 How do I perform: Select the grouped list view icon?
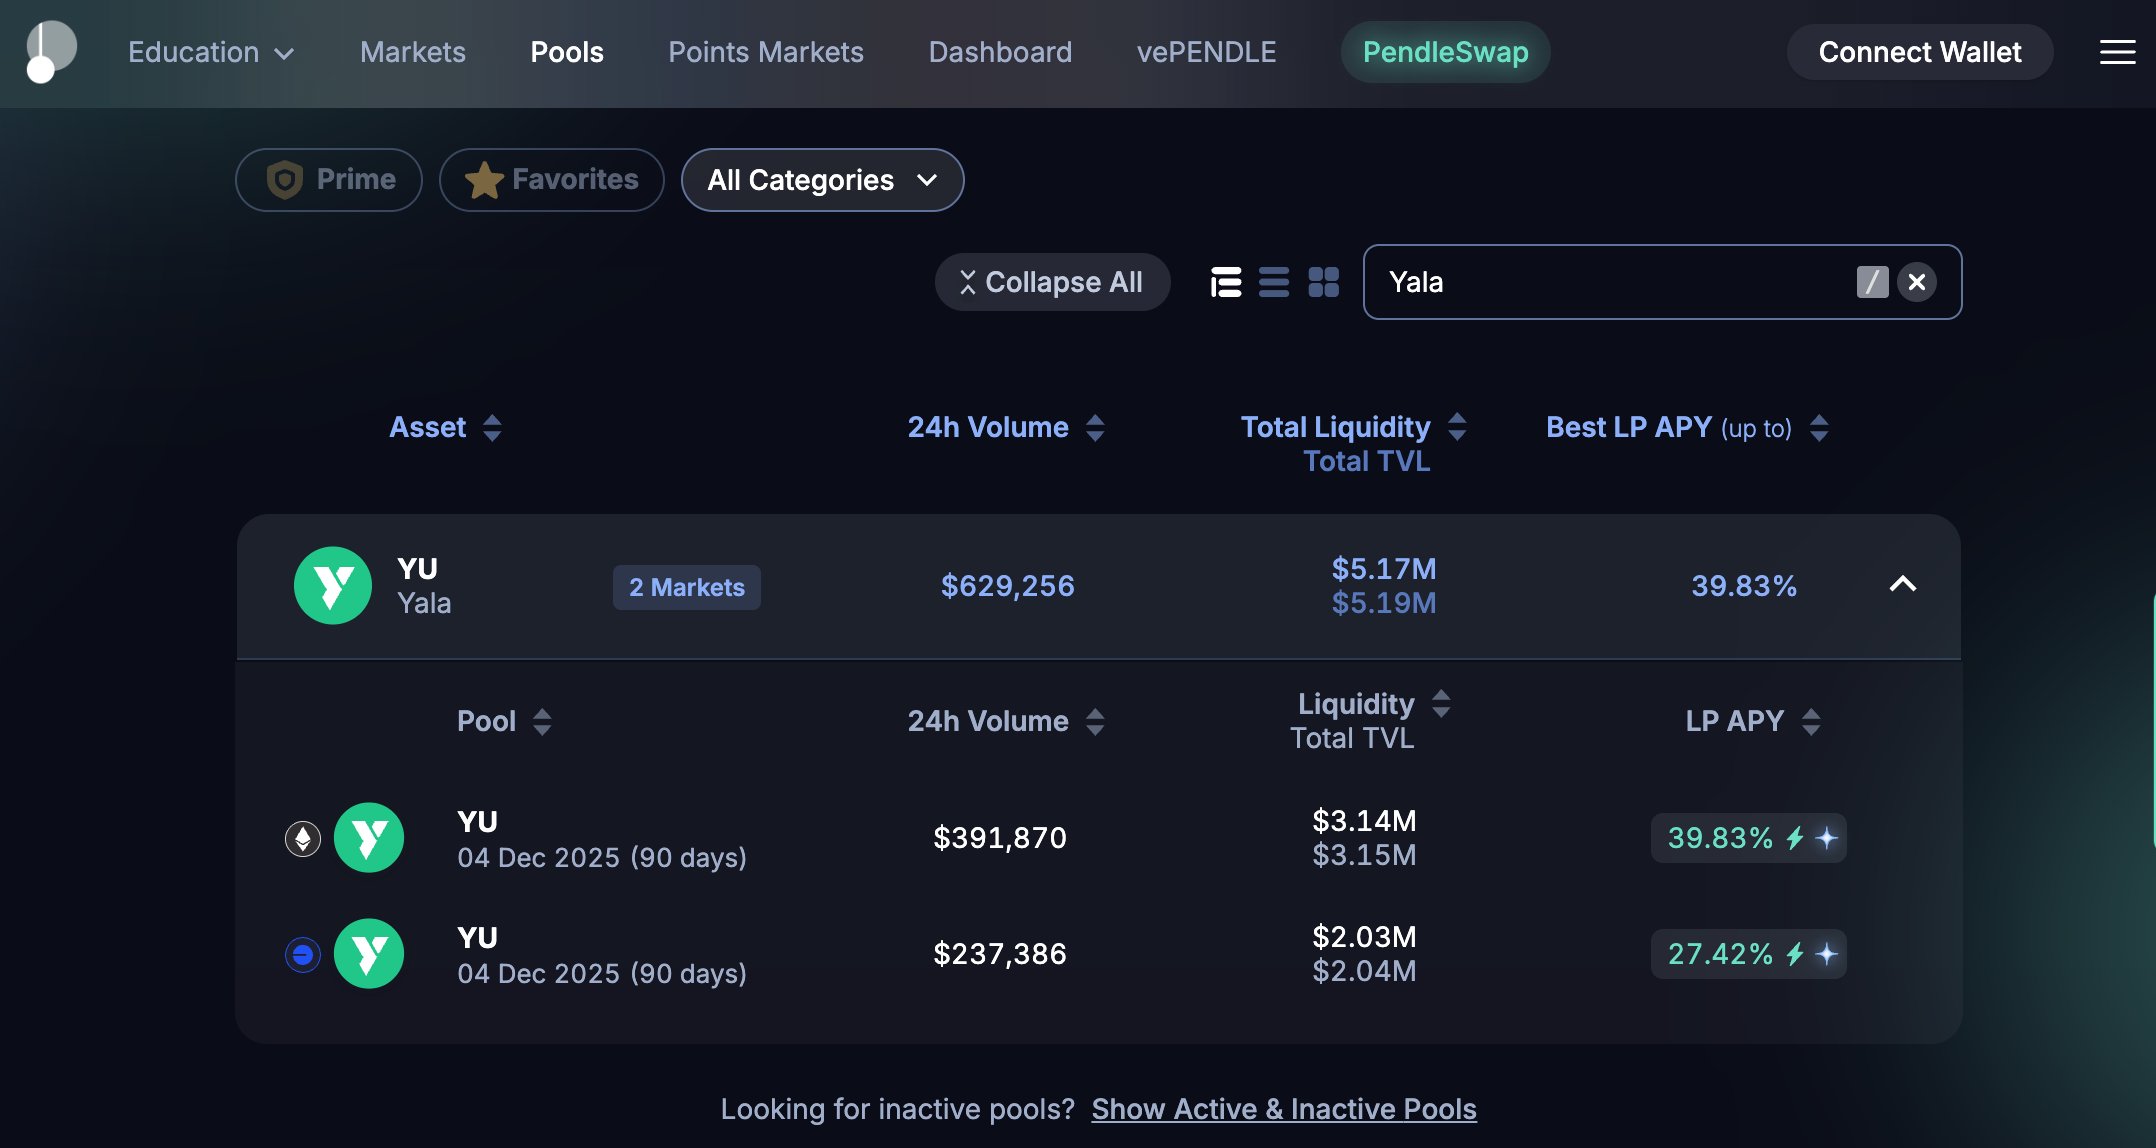coord(1226,283)
